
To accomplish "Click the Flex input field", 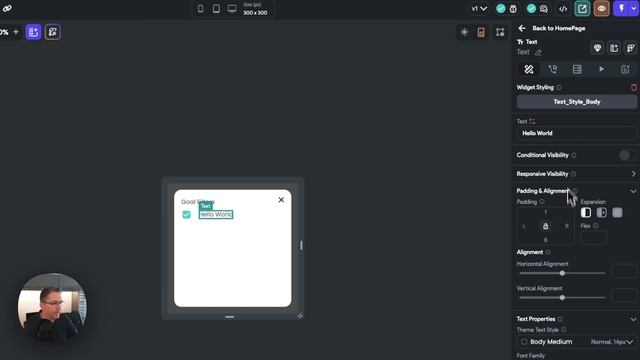I will click(593, 238).
